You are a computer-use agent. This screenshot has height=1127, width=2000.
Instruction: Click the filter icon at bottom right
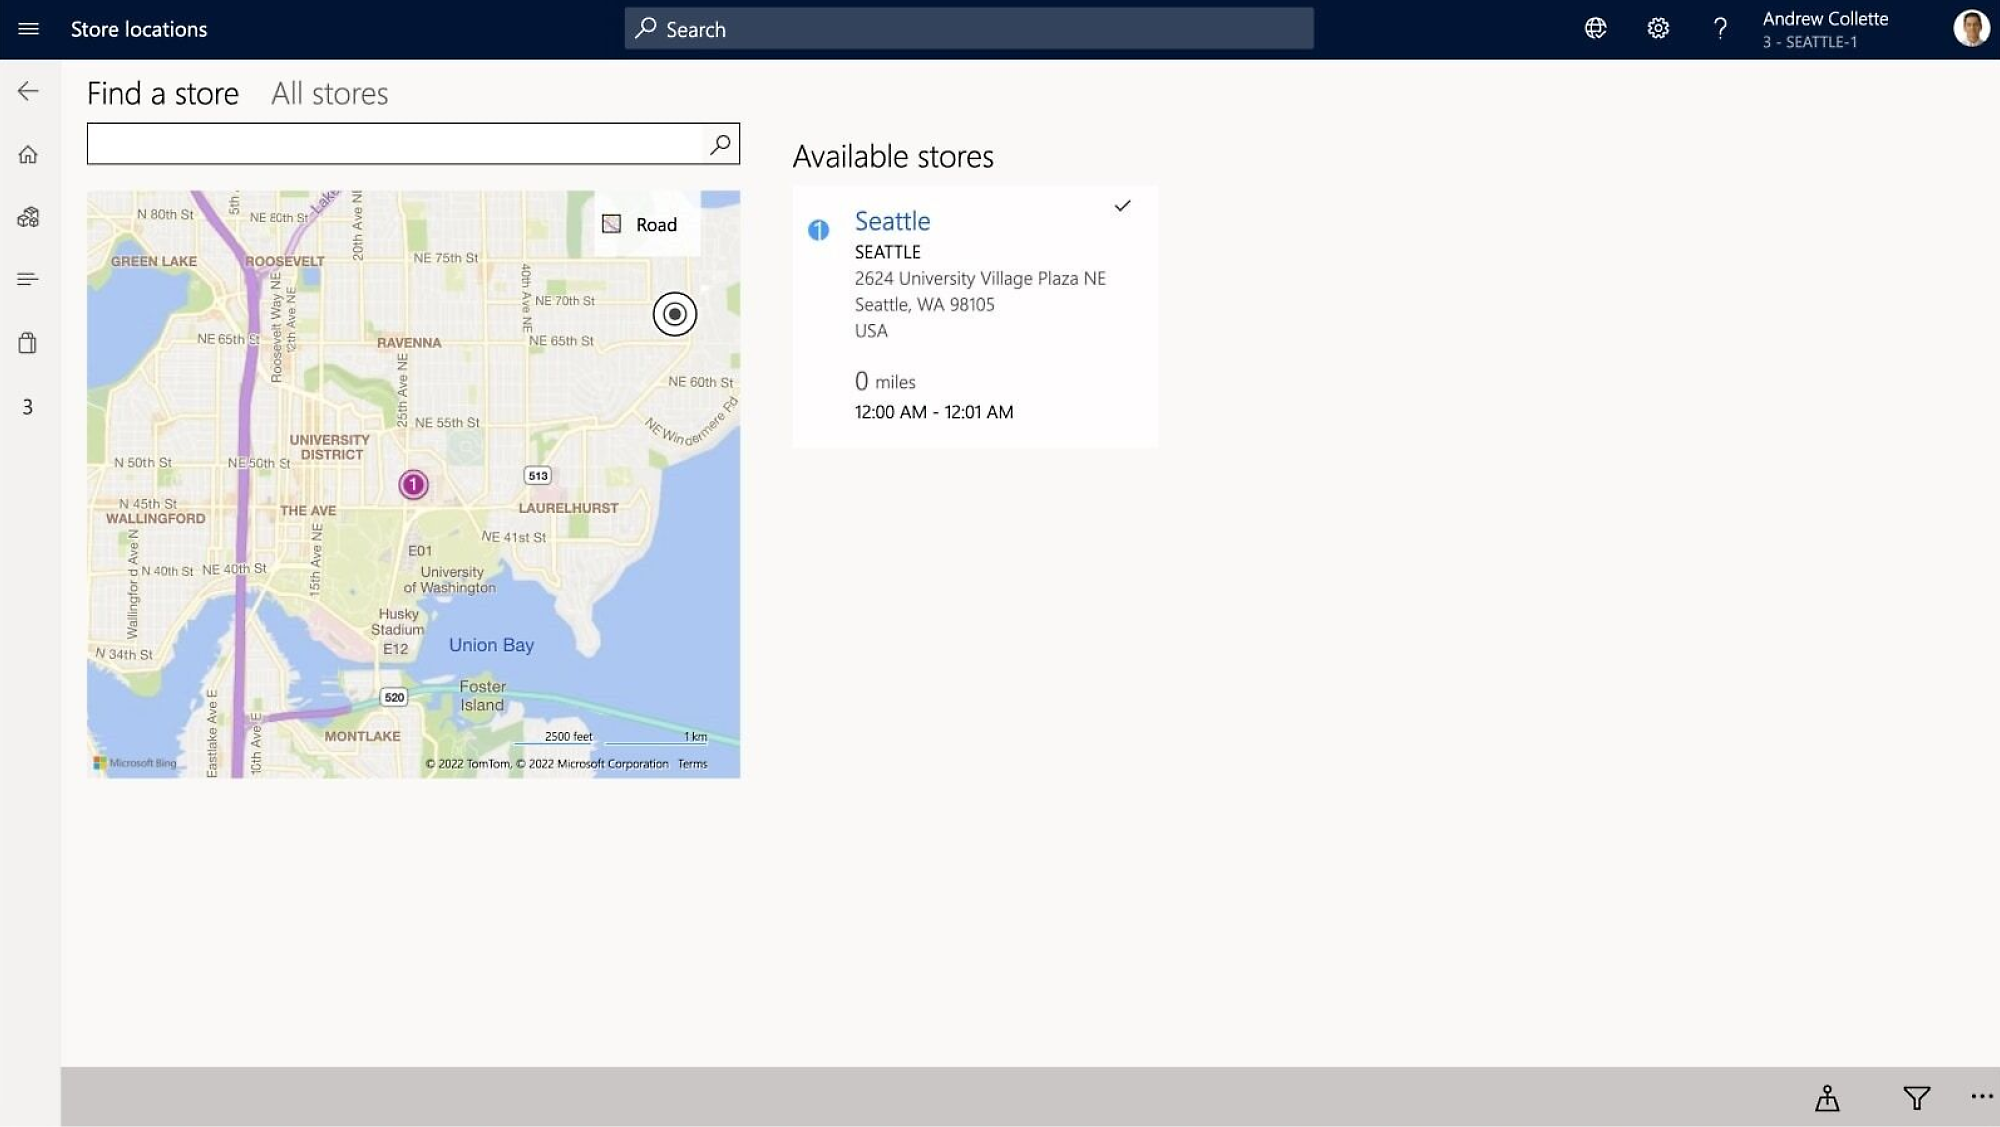pyautogui.click(x=1916, y=1100)
